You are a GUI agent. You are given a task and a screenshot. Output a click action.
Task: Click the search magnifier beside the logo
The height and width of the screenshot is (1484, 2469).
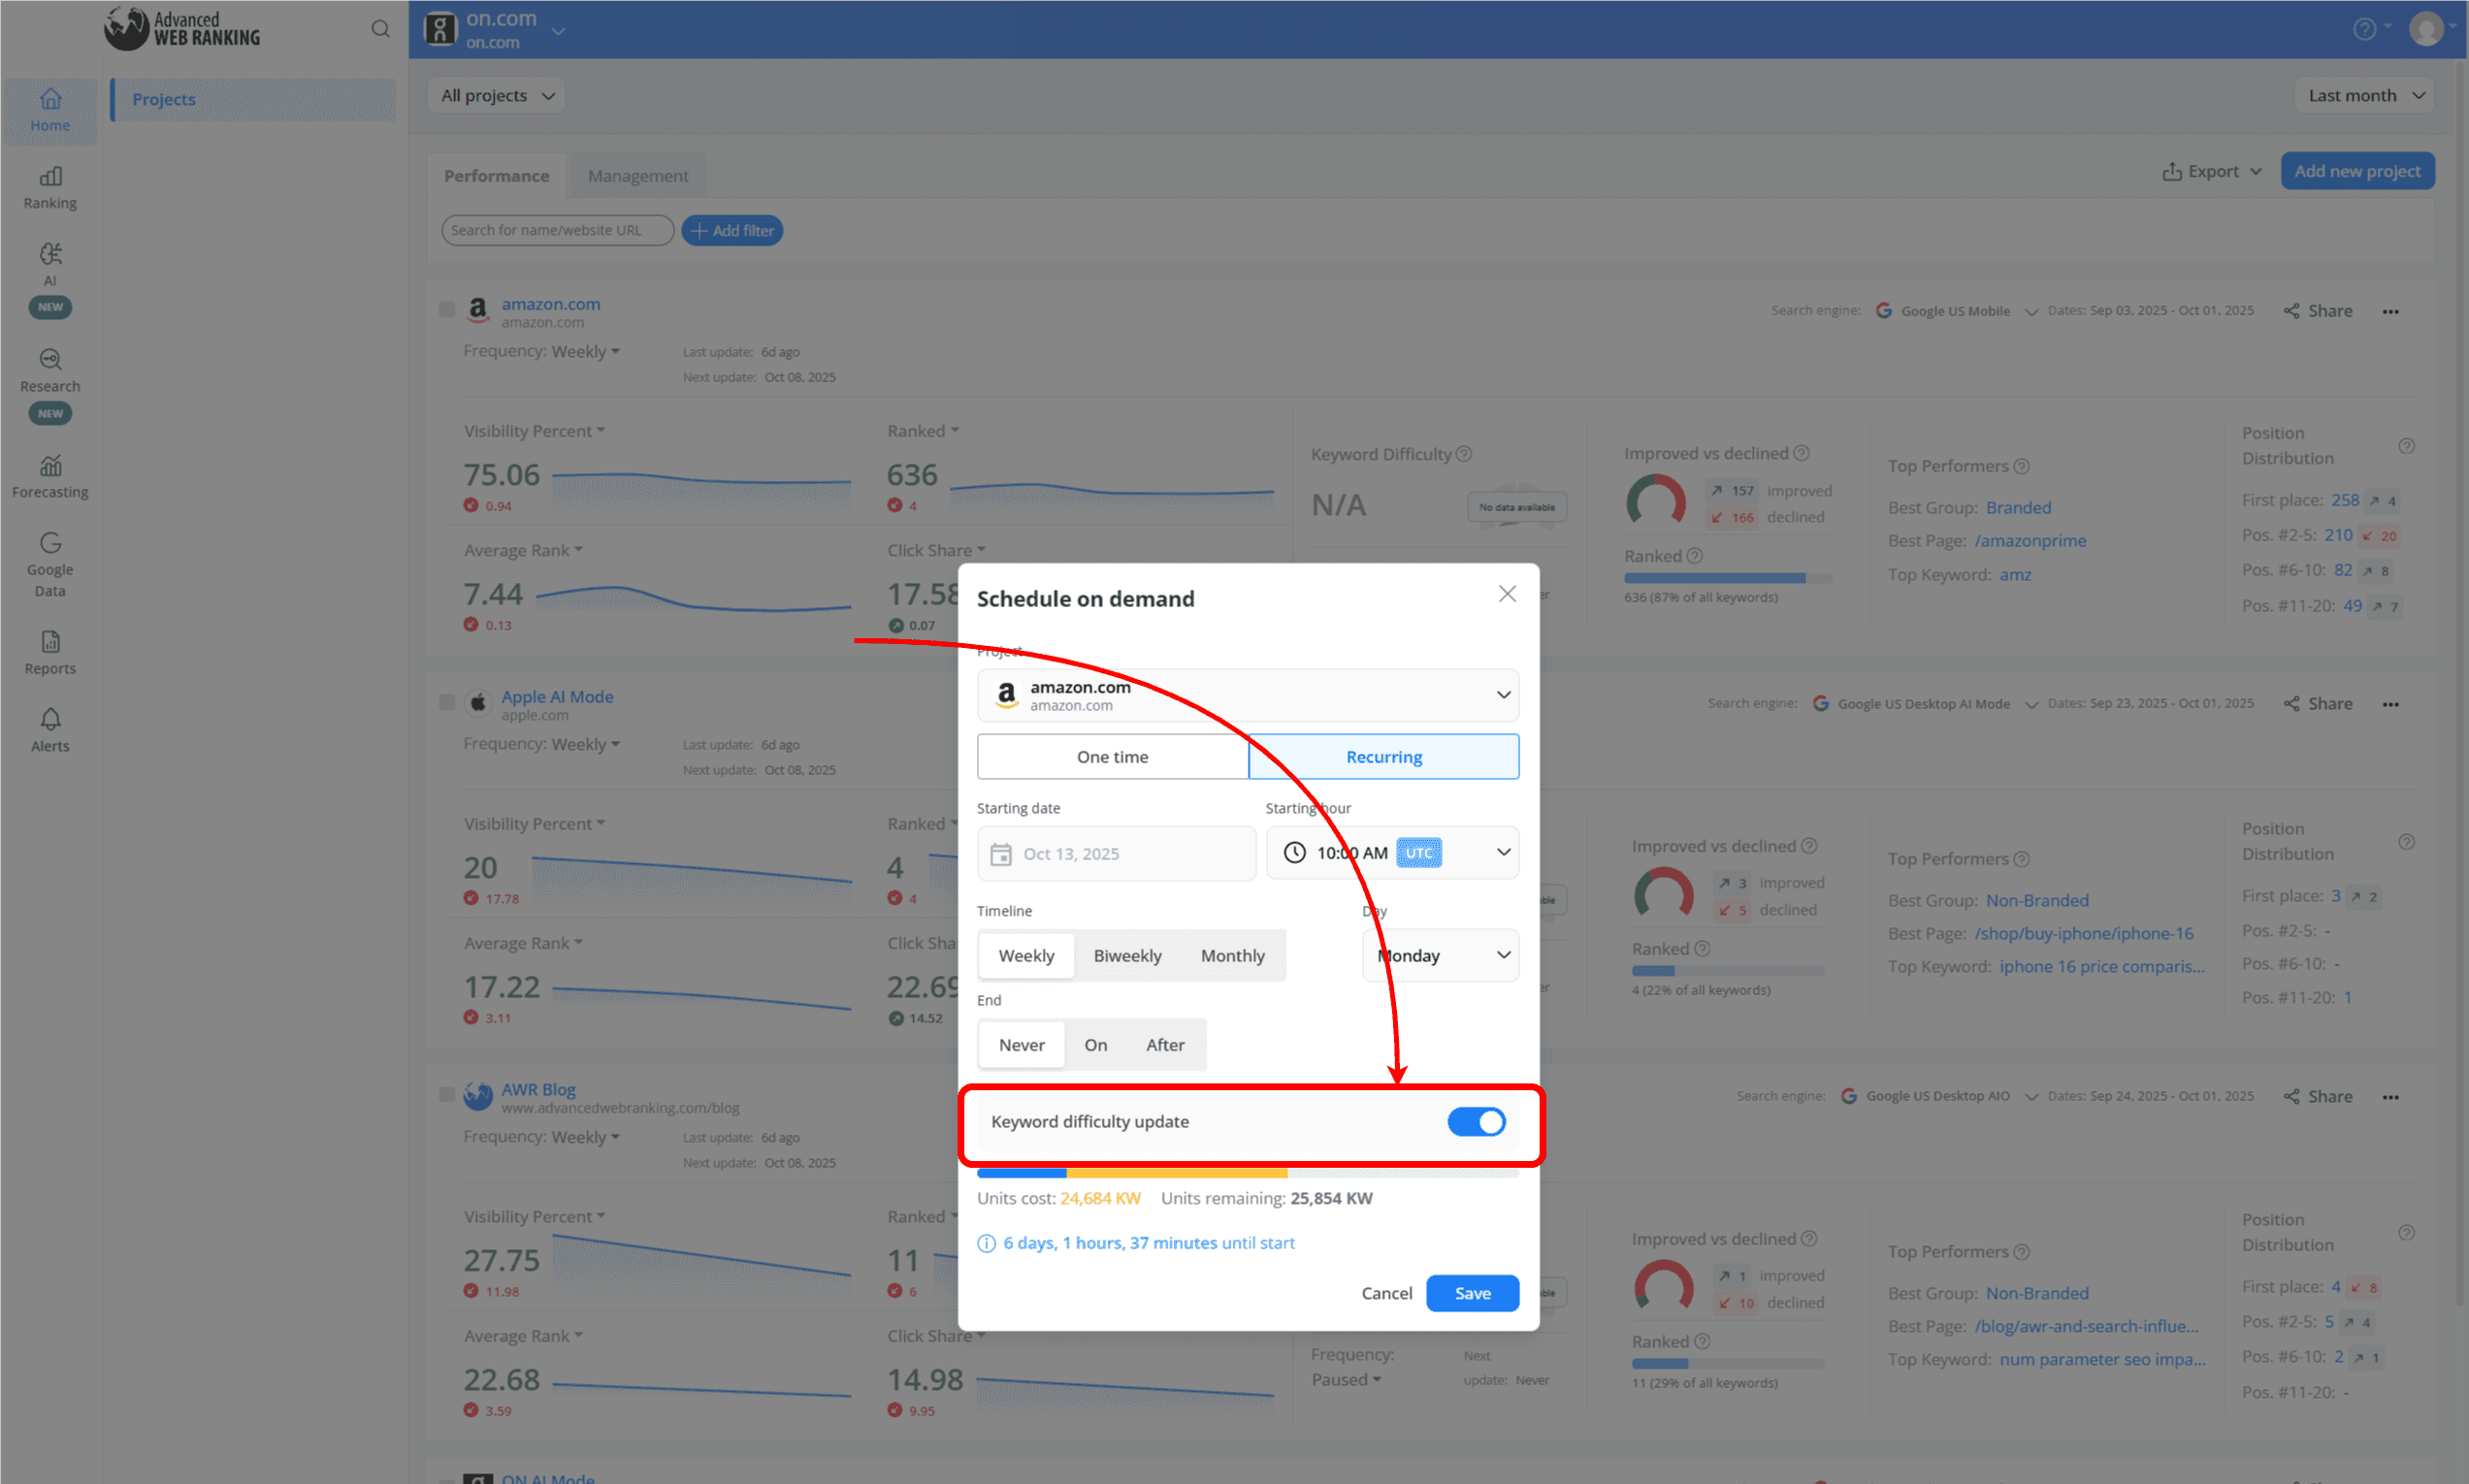click(x=380, y=29)
